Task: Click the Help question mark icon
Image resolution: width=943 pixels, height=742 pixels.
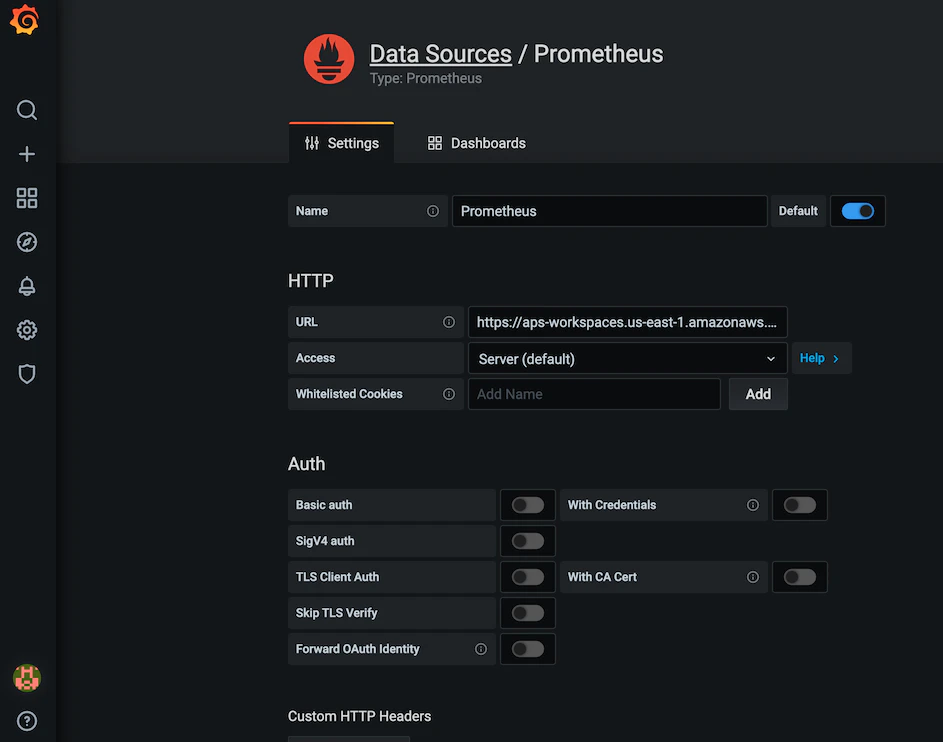Action: click(27, 720)
